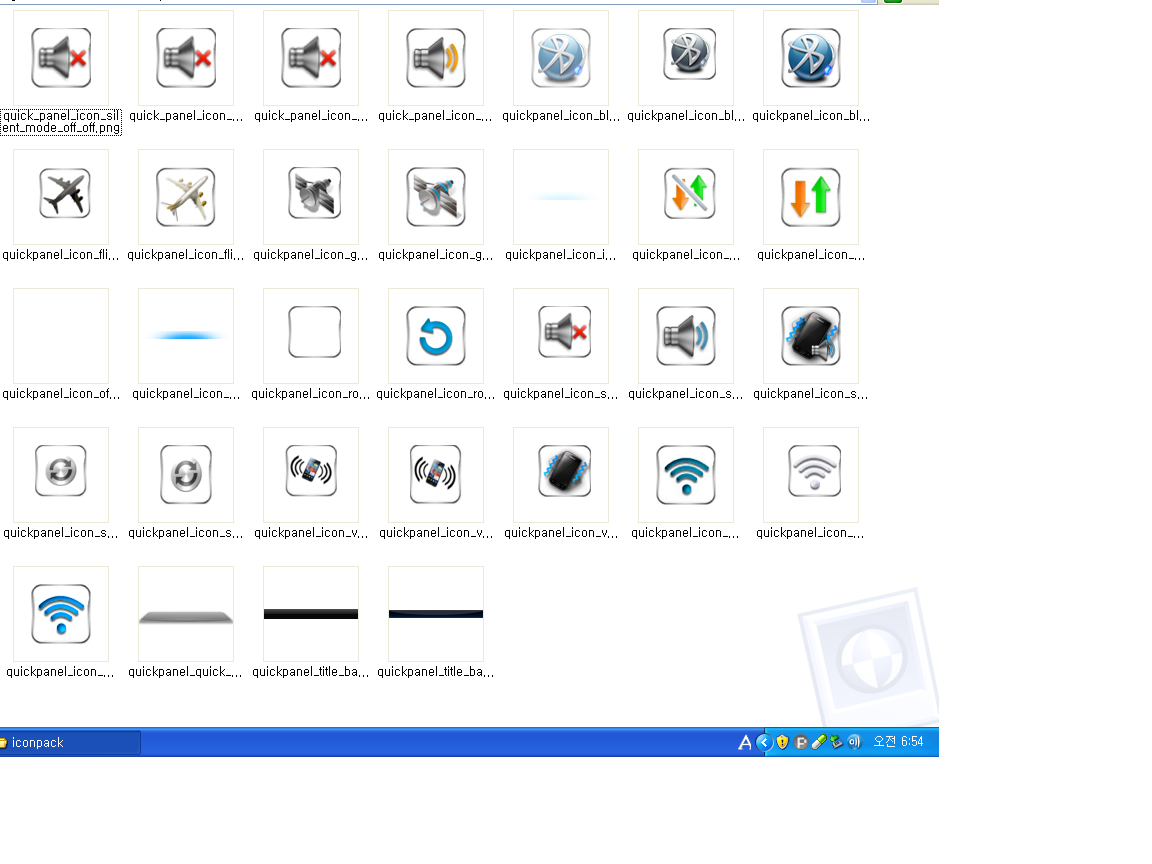The image size is (1152, 864).
Task: Select the gray satellite GPS icon
Action: [x=311, y=197]
